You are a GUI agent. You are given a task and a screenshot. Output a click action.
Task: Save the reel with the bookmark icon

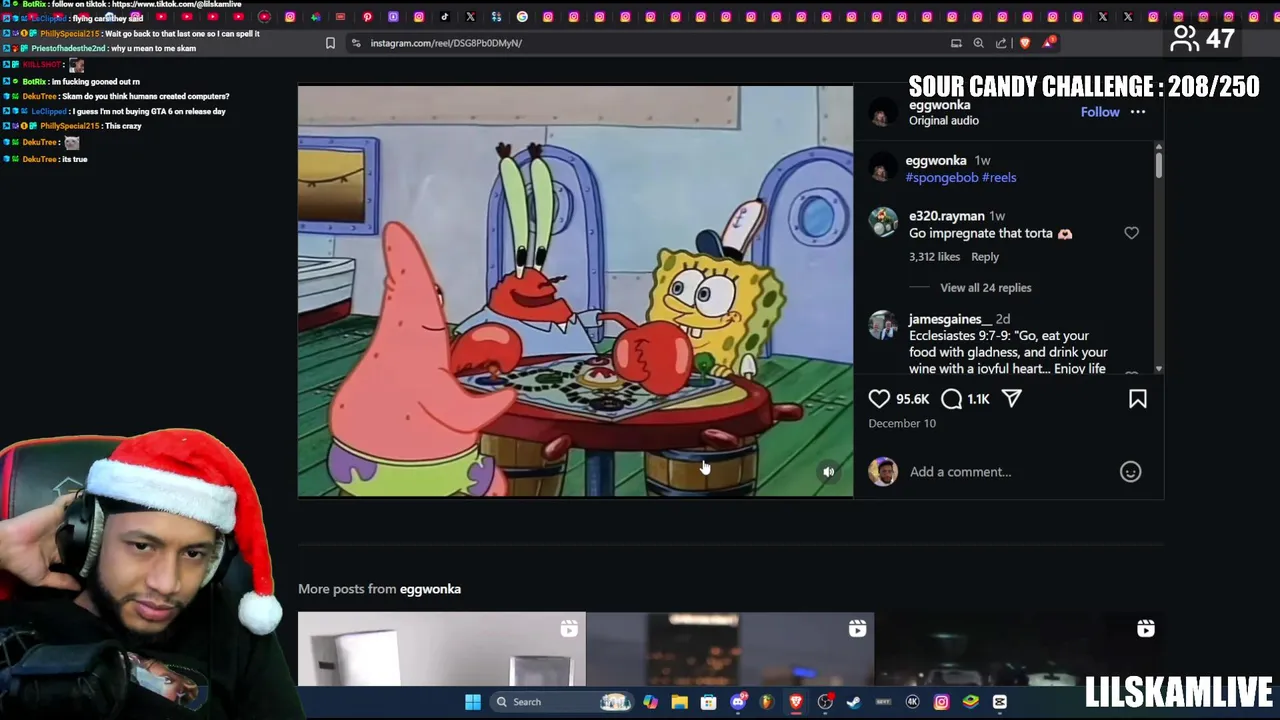pos(1138,399)
